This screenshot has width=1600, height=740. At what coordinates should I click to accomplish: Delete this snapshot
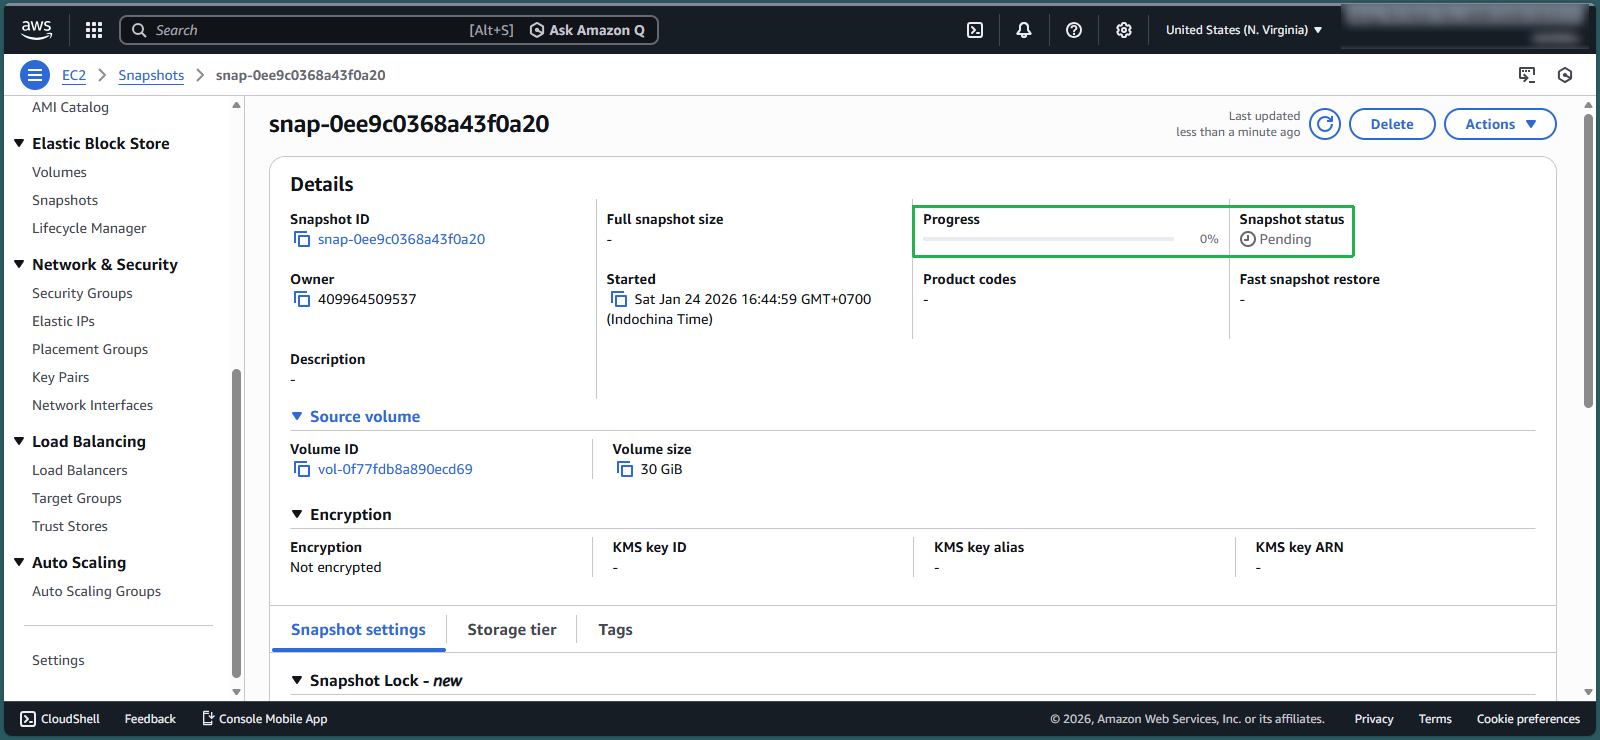coord(1392,124)
